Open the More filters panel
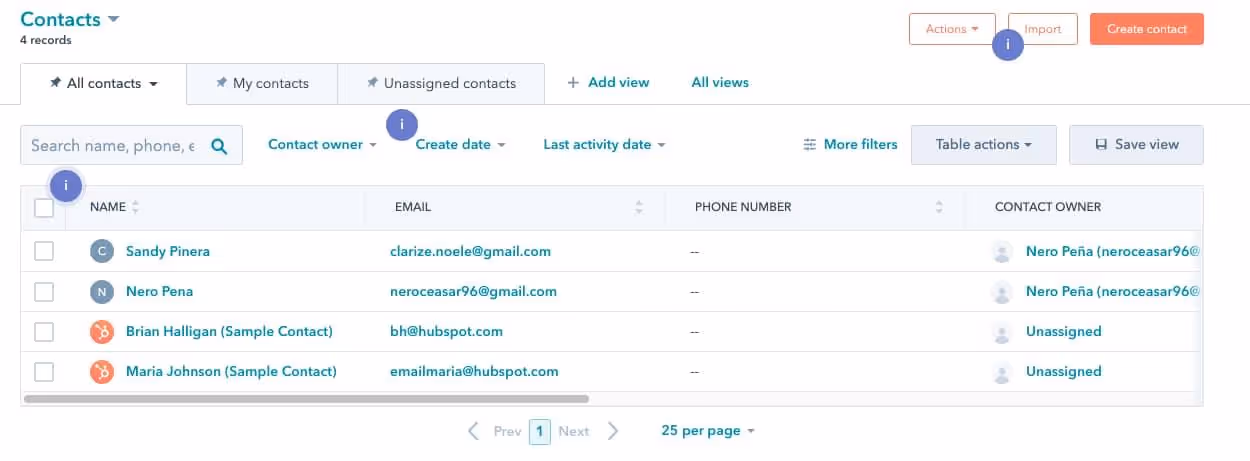 (x=850, y=144)
